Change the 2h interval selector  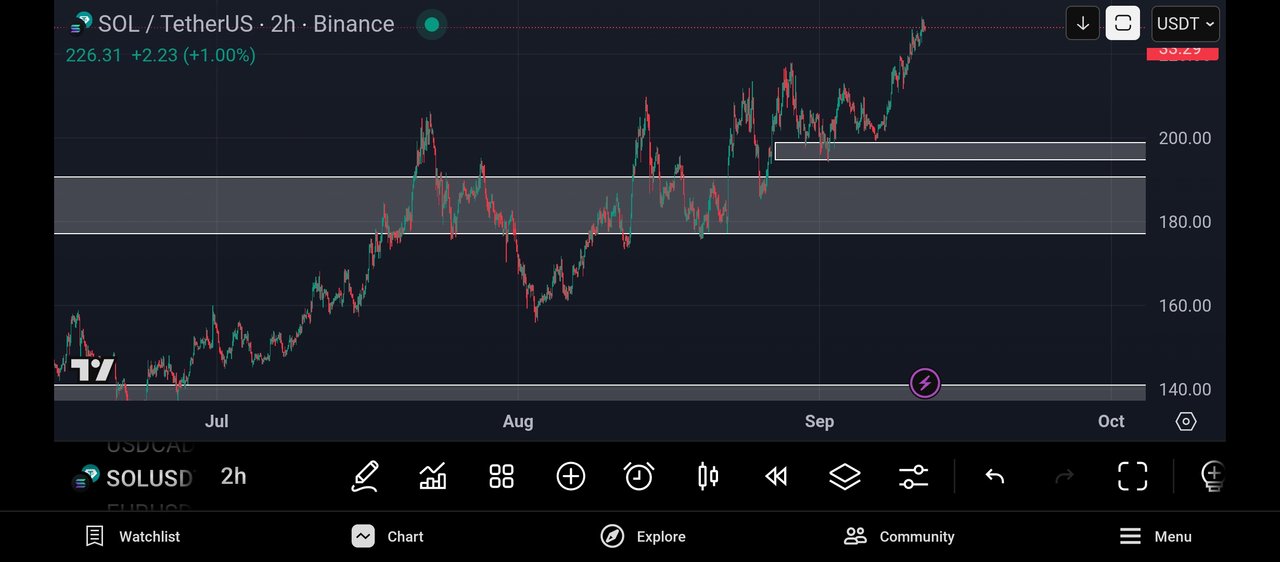[x=233, y=476]
